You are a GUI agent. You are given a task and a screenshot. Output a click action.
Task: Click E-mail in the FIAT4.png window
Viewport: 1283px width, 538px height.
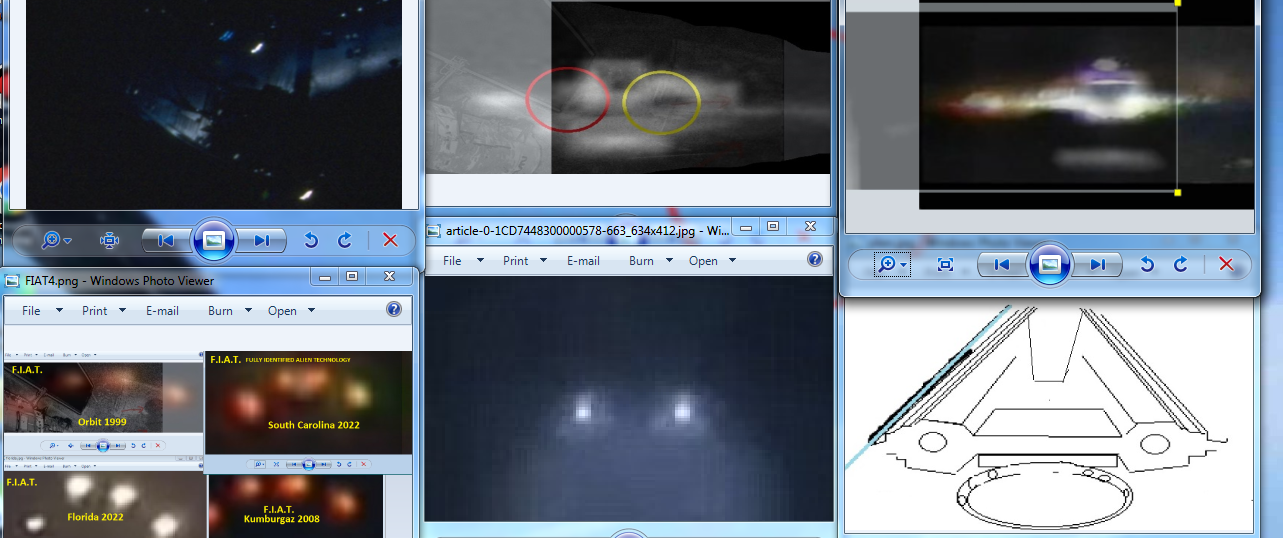162,311
